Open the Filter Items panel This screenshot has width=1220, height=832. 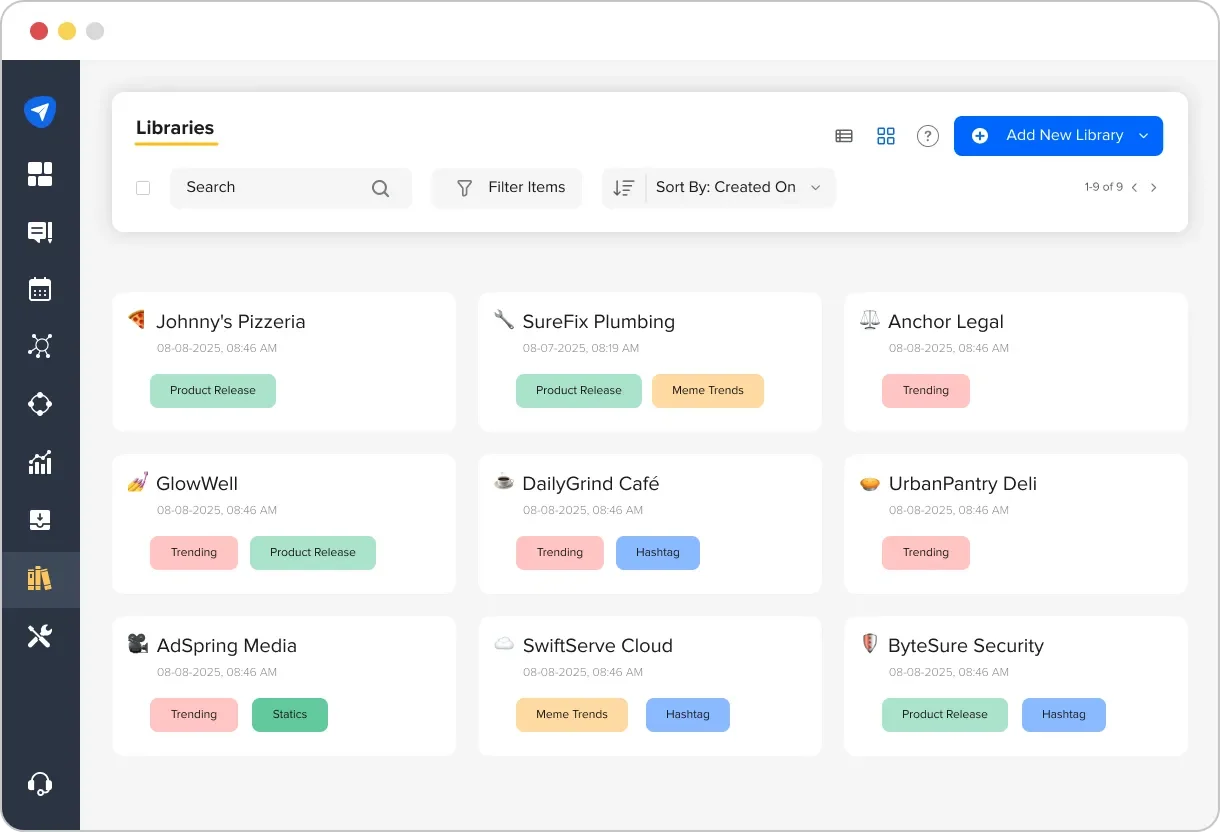click(x=506, y=187)
